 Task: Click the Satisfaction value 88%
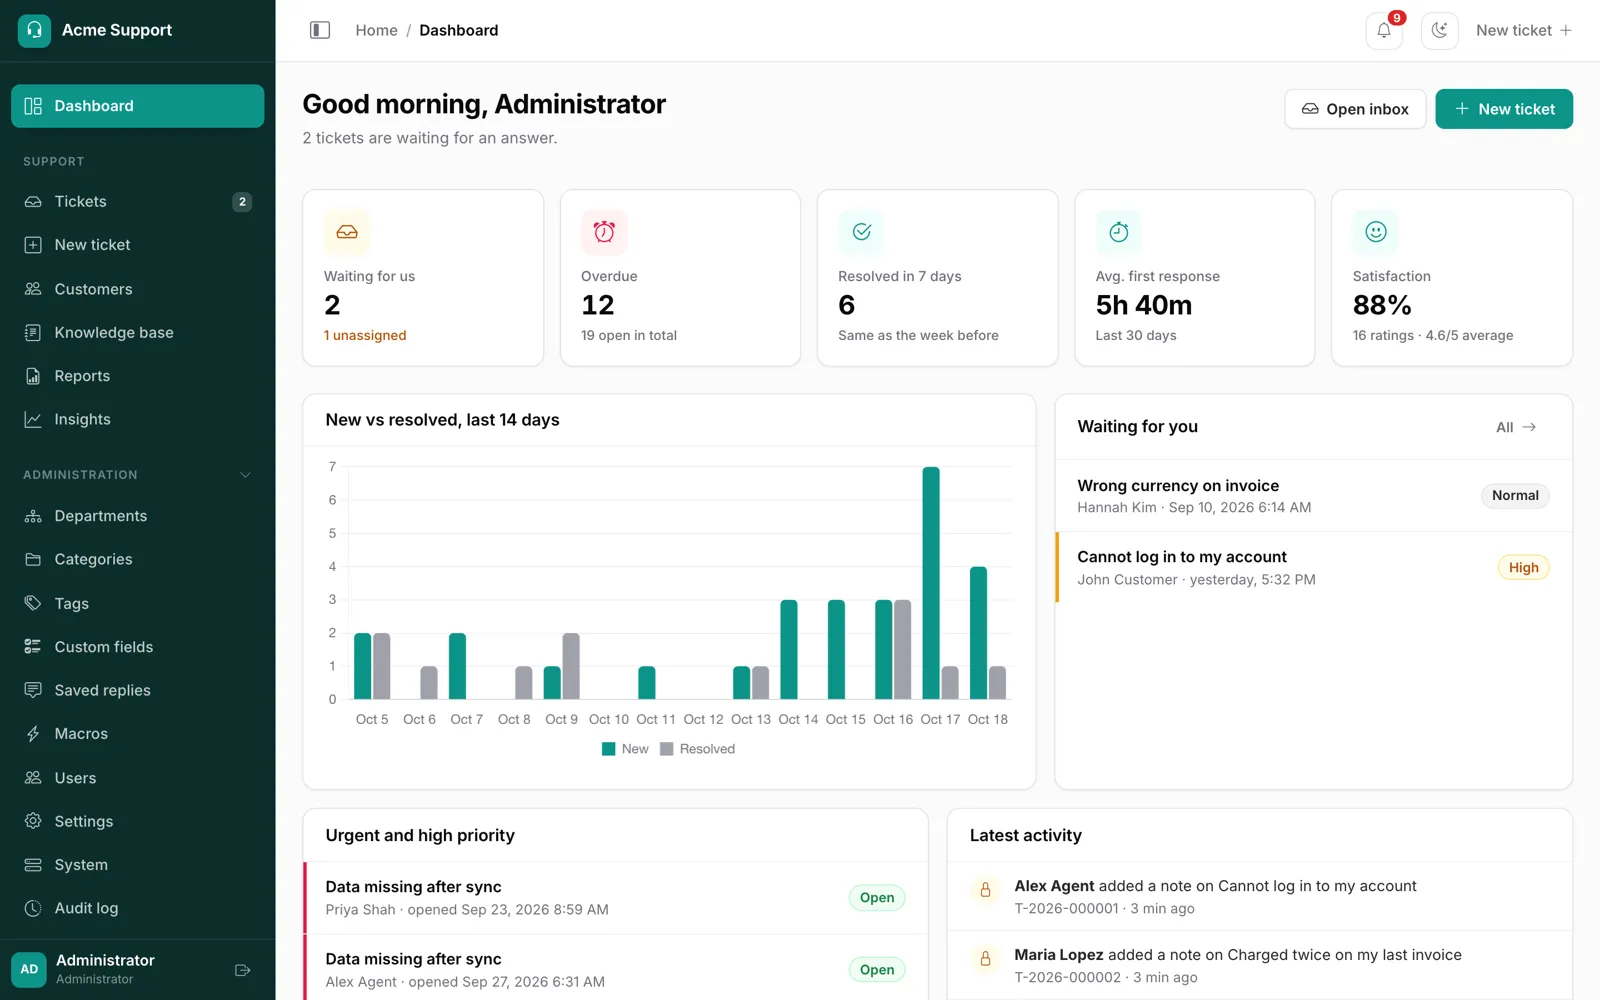pos(1382,305)
